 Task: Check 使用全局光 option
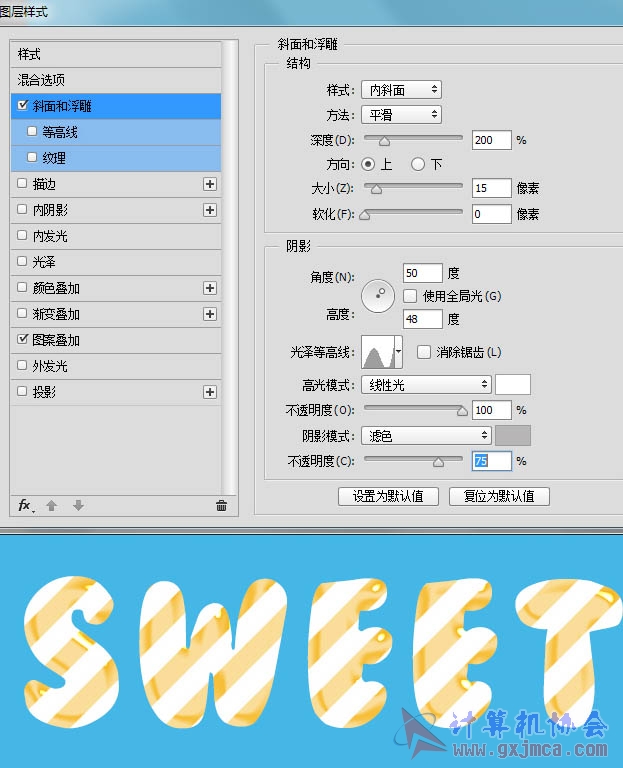click(x=410, y=296)
